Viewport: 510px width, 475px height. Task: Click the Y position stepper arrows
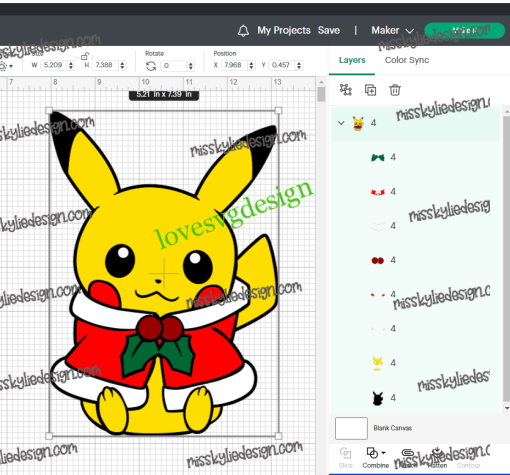click(299, 65)
